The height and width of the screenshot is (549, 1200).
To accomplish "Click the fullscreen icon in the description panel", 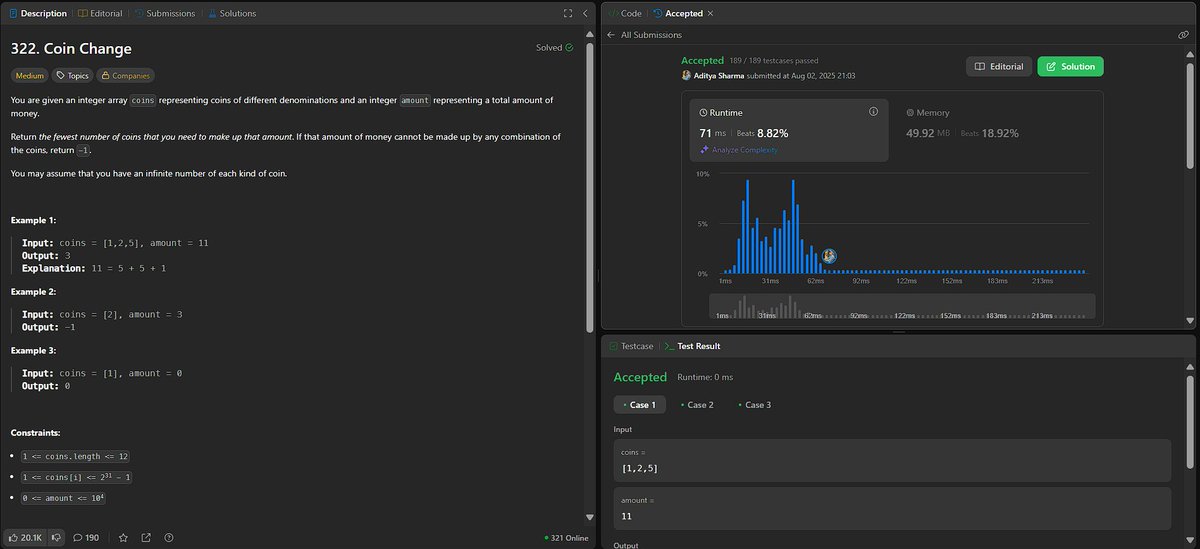I will pyautogui.click(x=568, y=13).
